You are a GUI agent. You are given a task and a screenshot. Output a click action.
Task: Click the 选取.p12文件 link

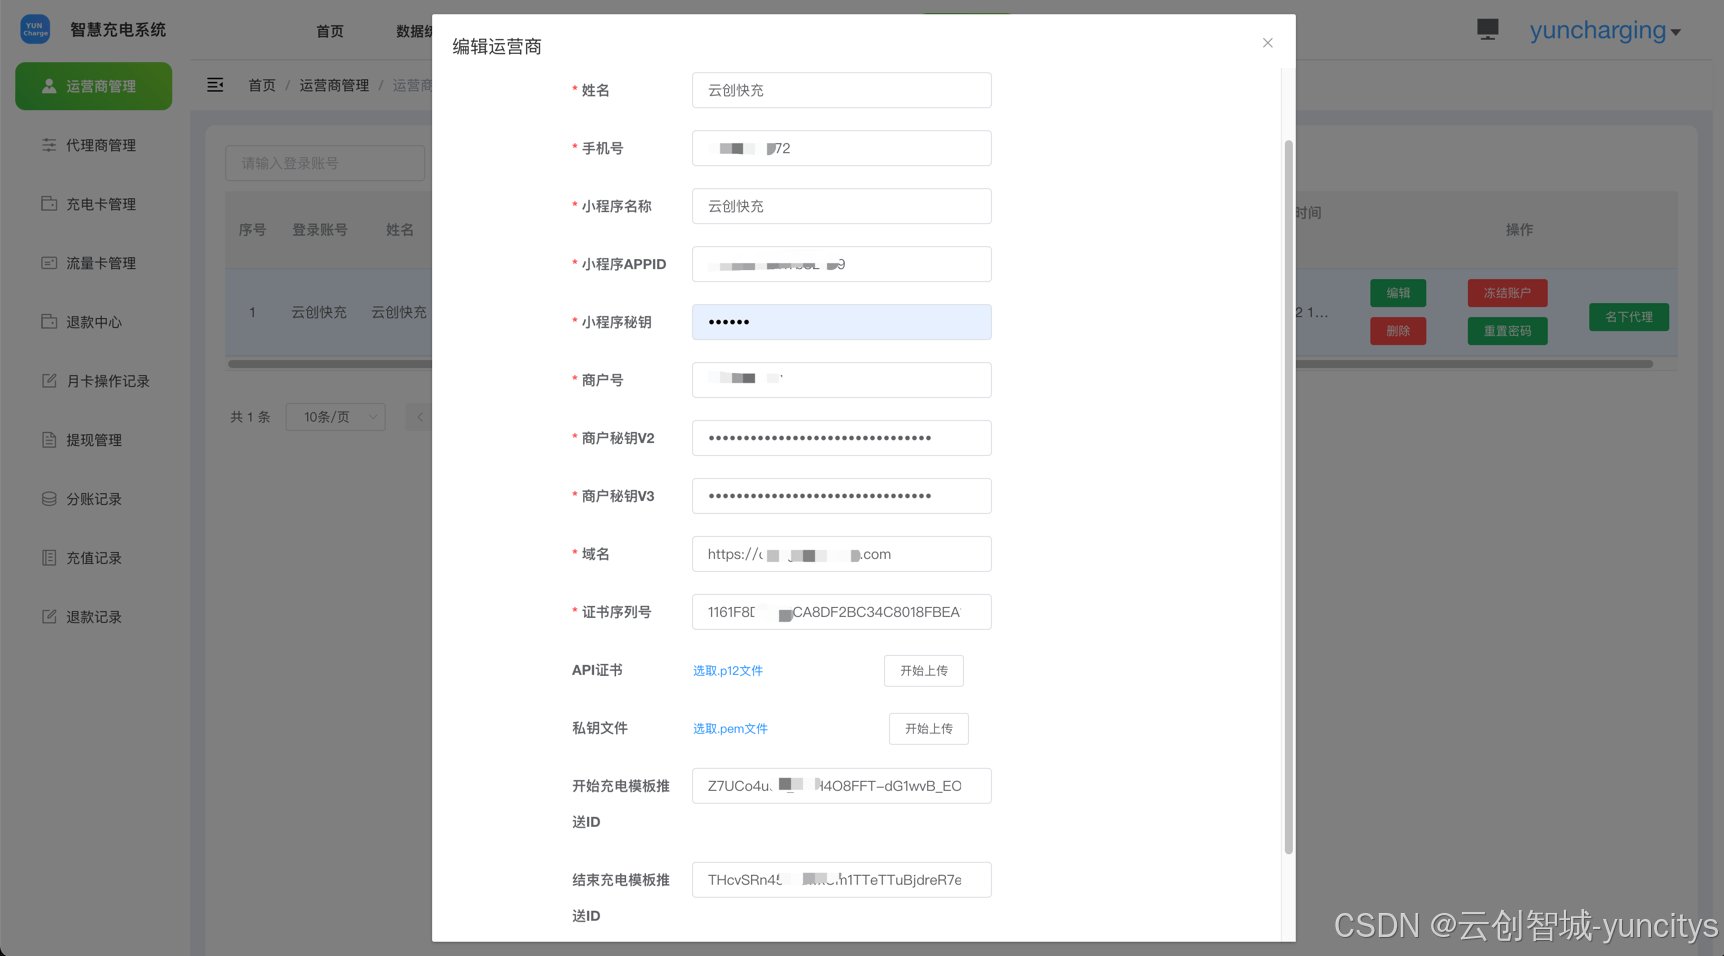(x=728, y=671)
